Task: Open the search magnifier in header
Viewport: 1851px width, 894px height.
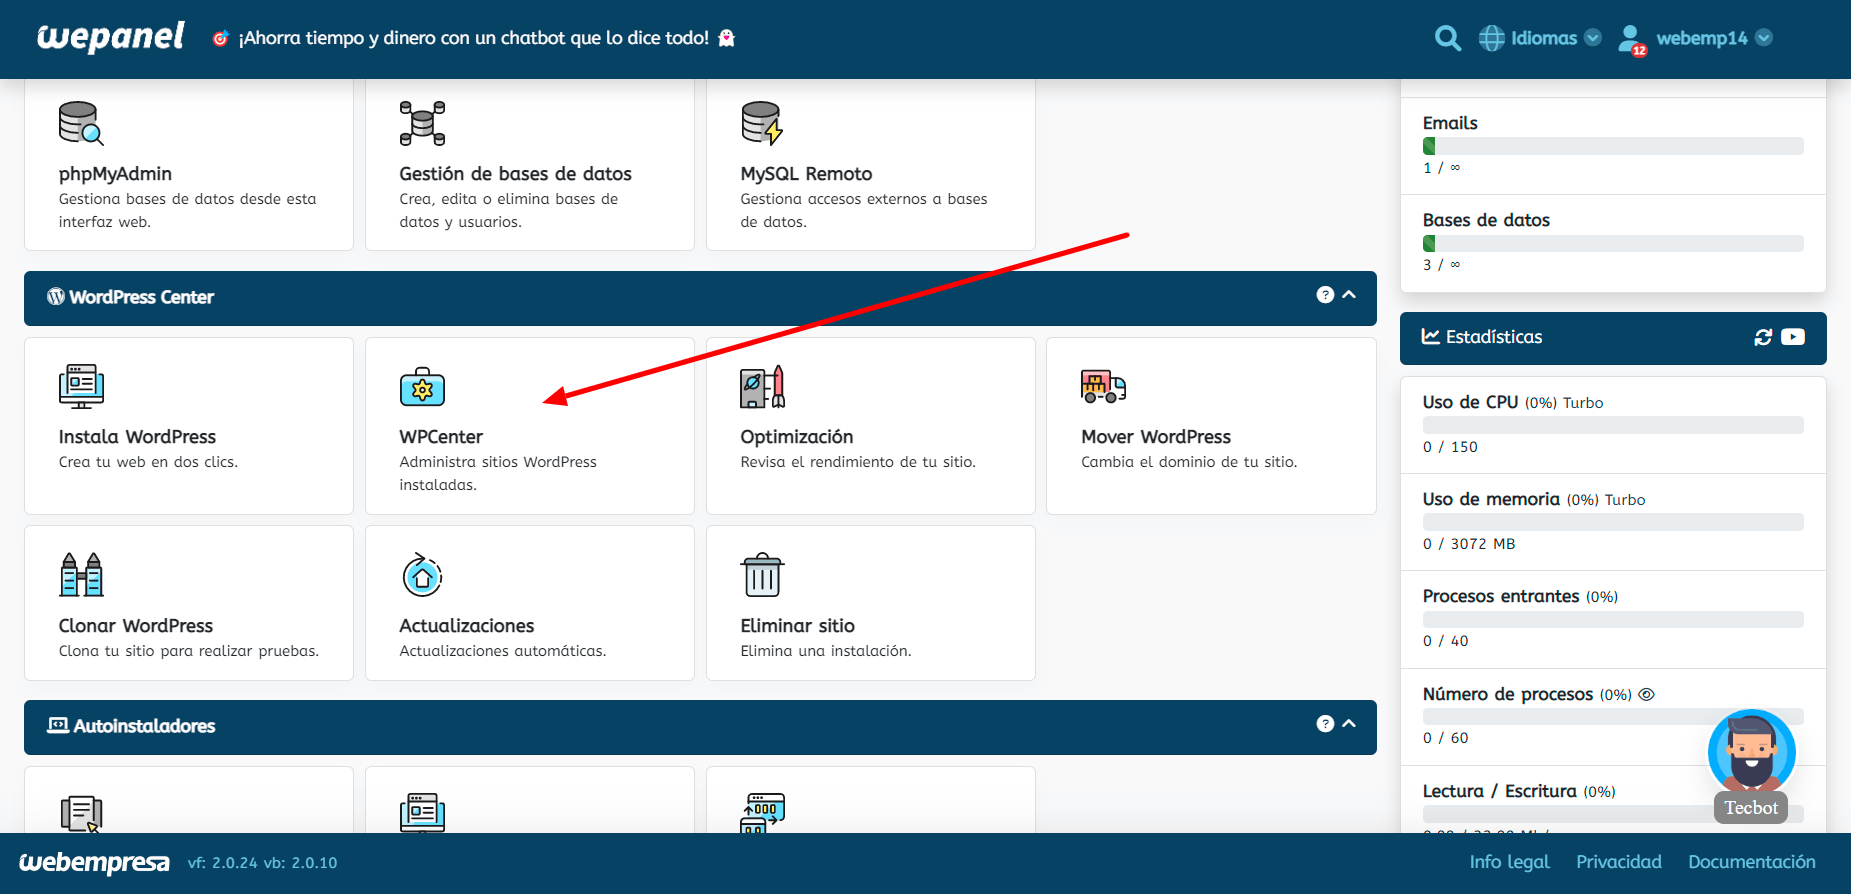Action: coord(1447,38)
